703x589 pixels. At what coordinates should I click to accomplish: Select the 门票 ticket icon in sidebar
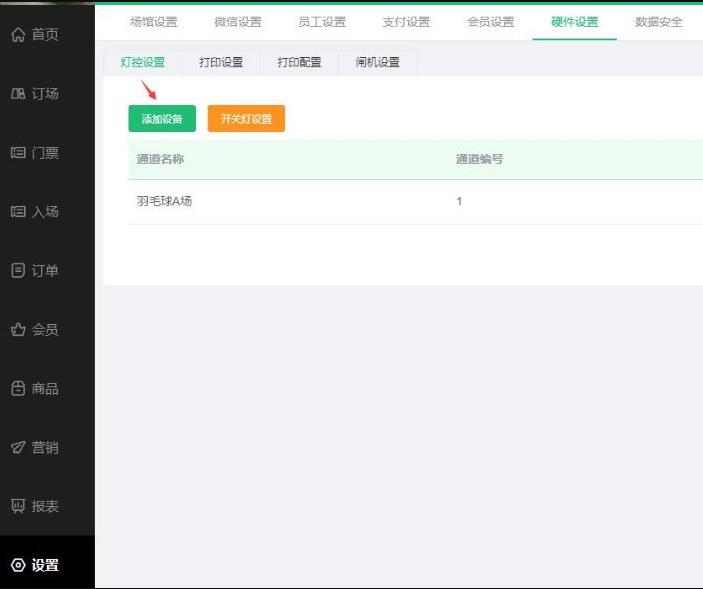click(18, 153)
